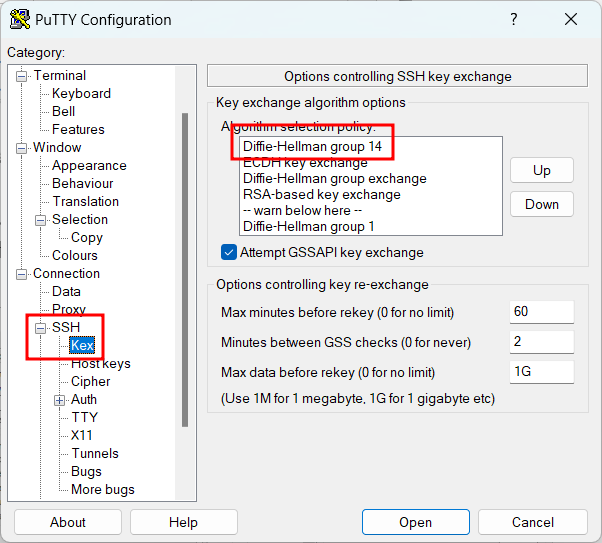The height and width of the screenshot is (543, 602).
Task: Collapse the Connection tree node
Action: [x=22, y=274]
